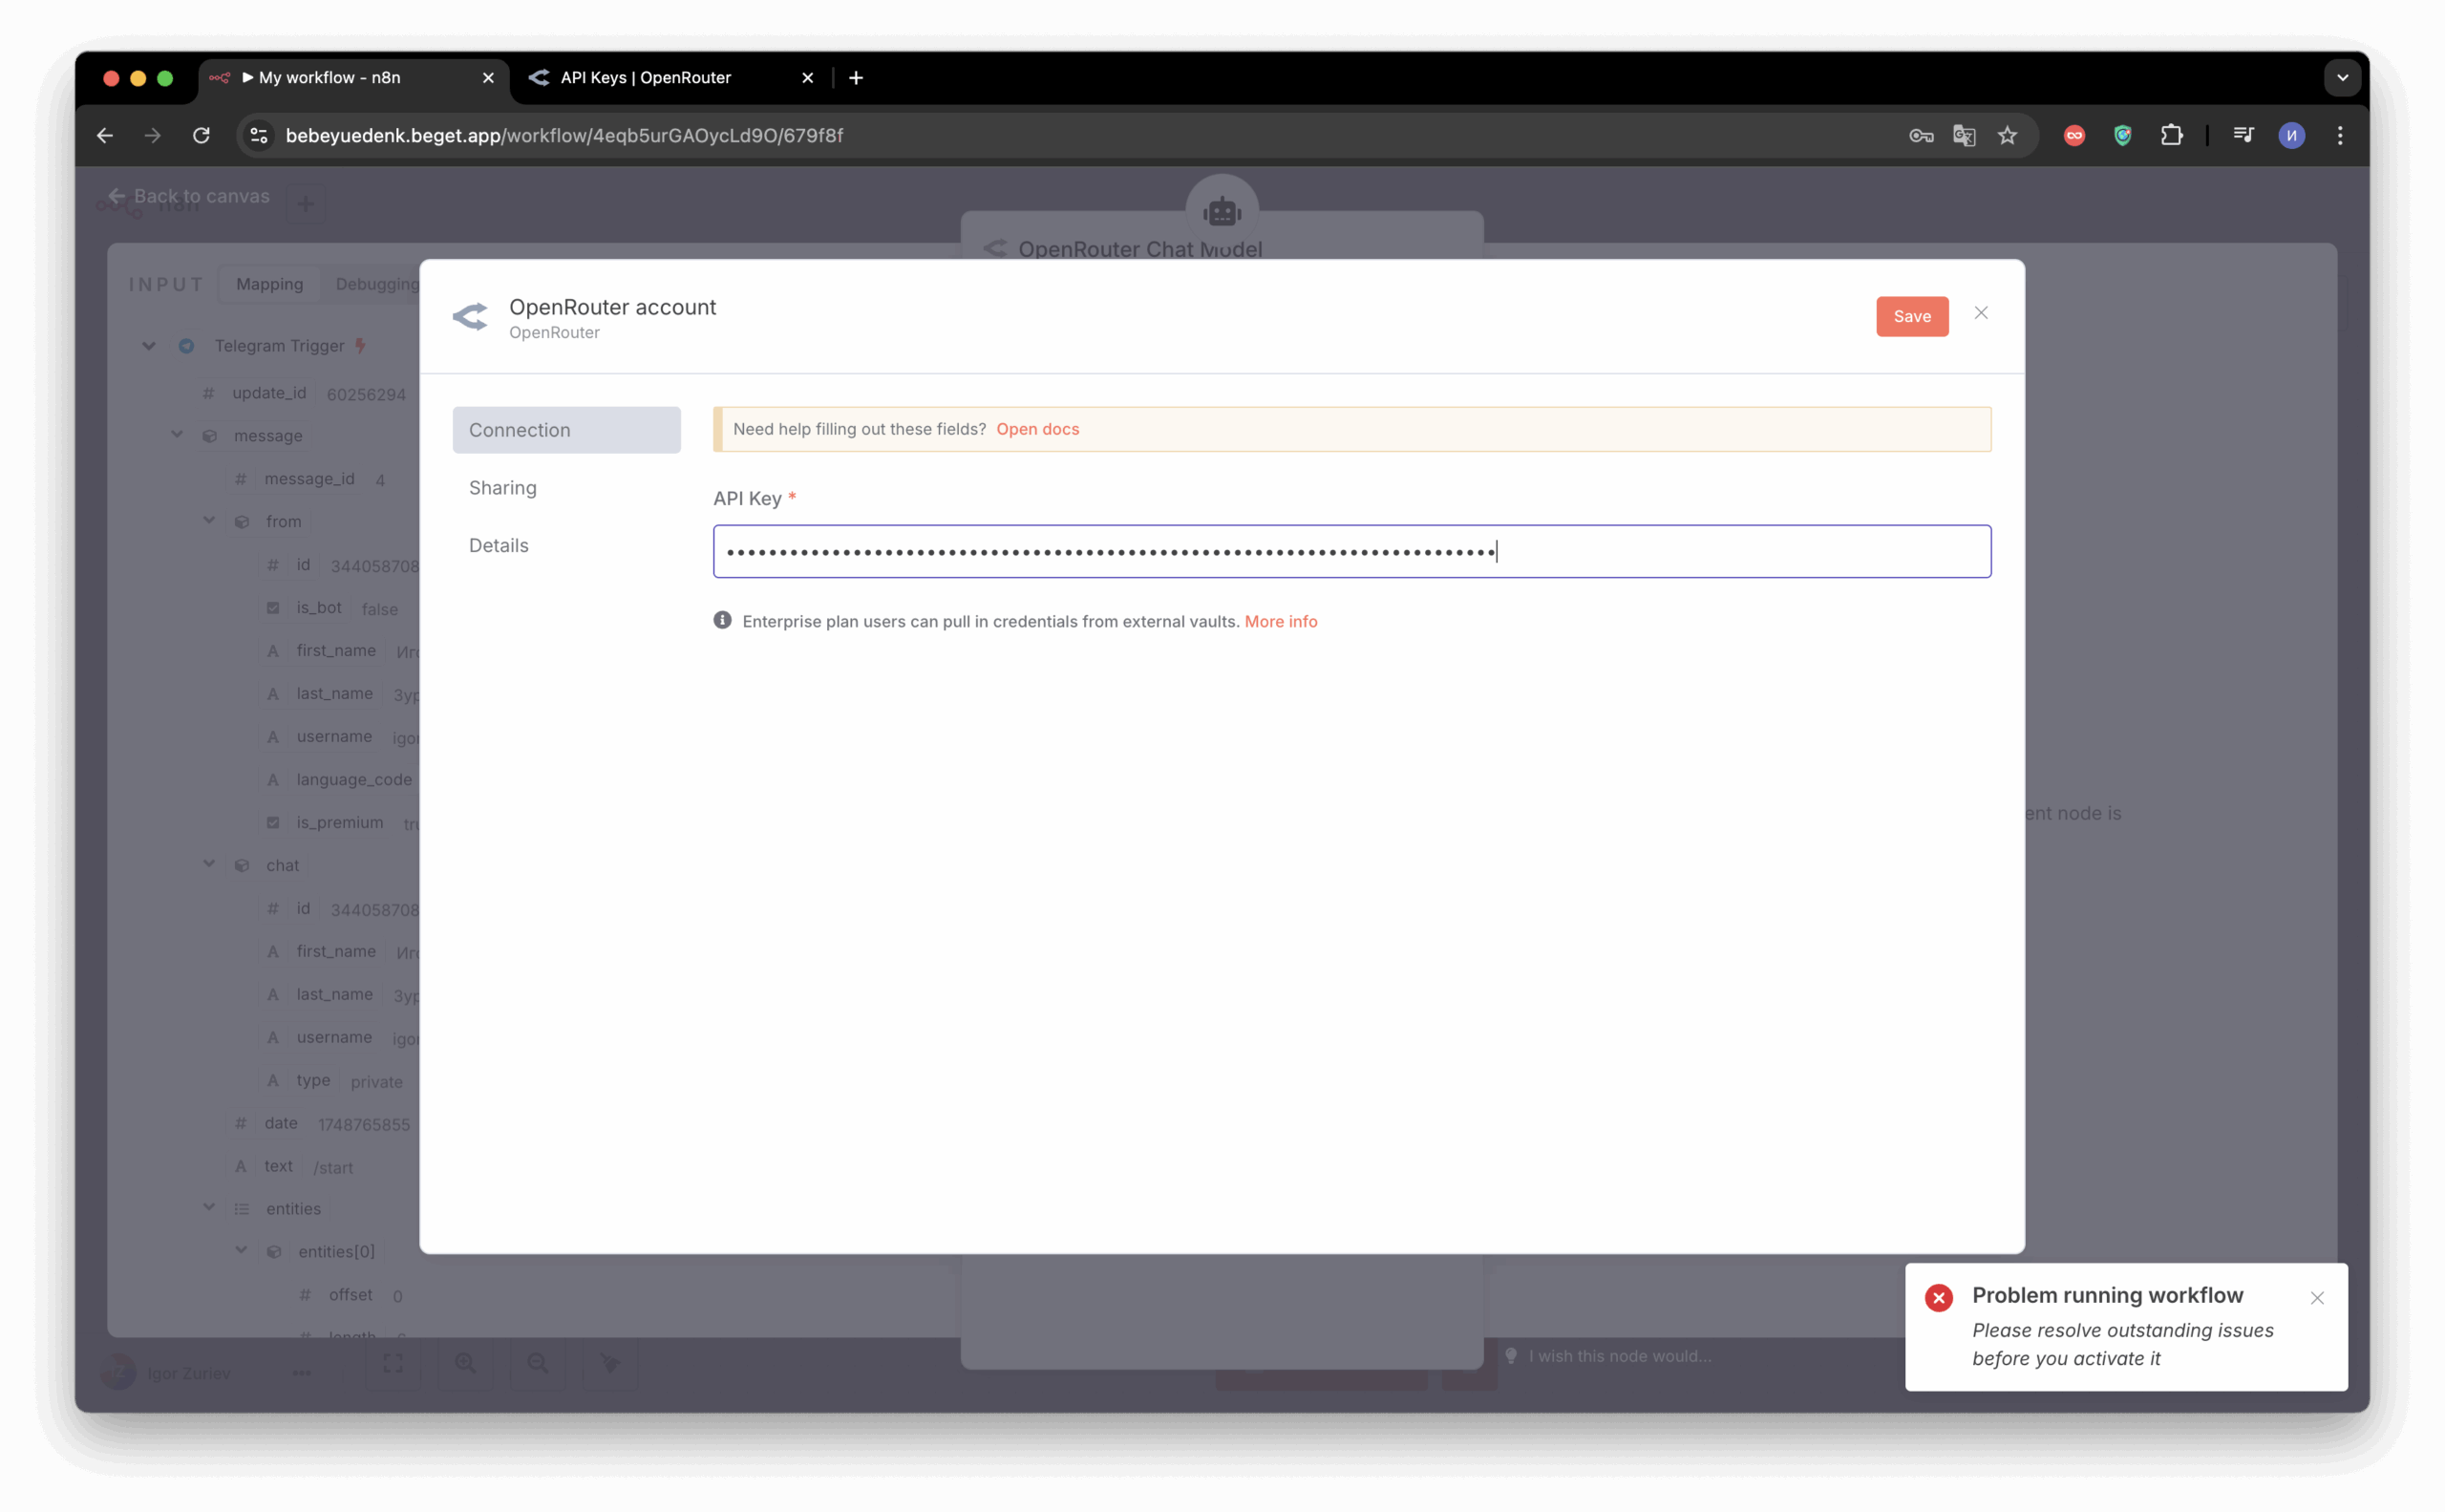Open More info link about external vaults

pyautogui.click(x=1280, y=621)
